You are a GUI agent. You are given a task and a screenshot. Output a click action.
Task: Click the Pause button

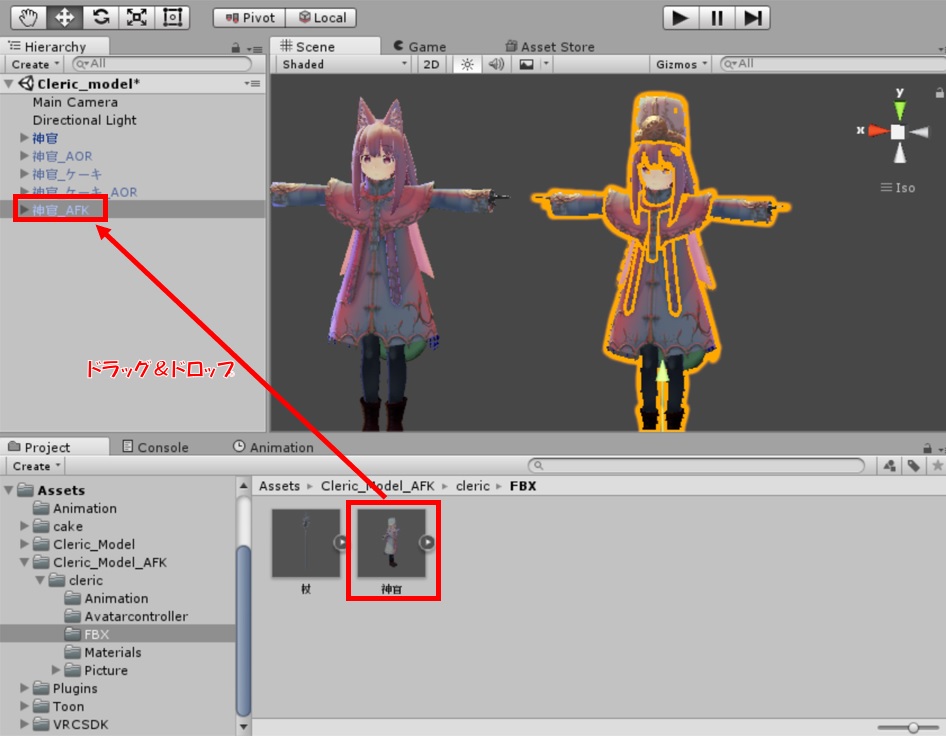click(717, 17)
